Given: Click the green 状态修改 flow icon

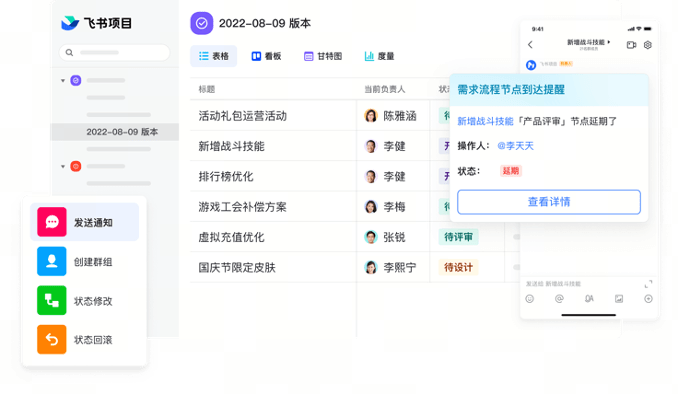Looking at the screenshot, I should click(52, 300).
